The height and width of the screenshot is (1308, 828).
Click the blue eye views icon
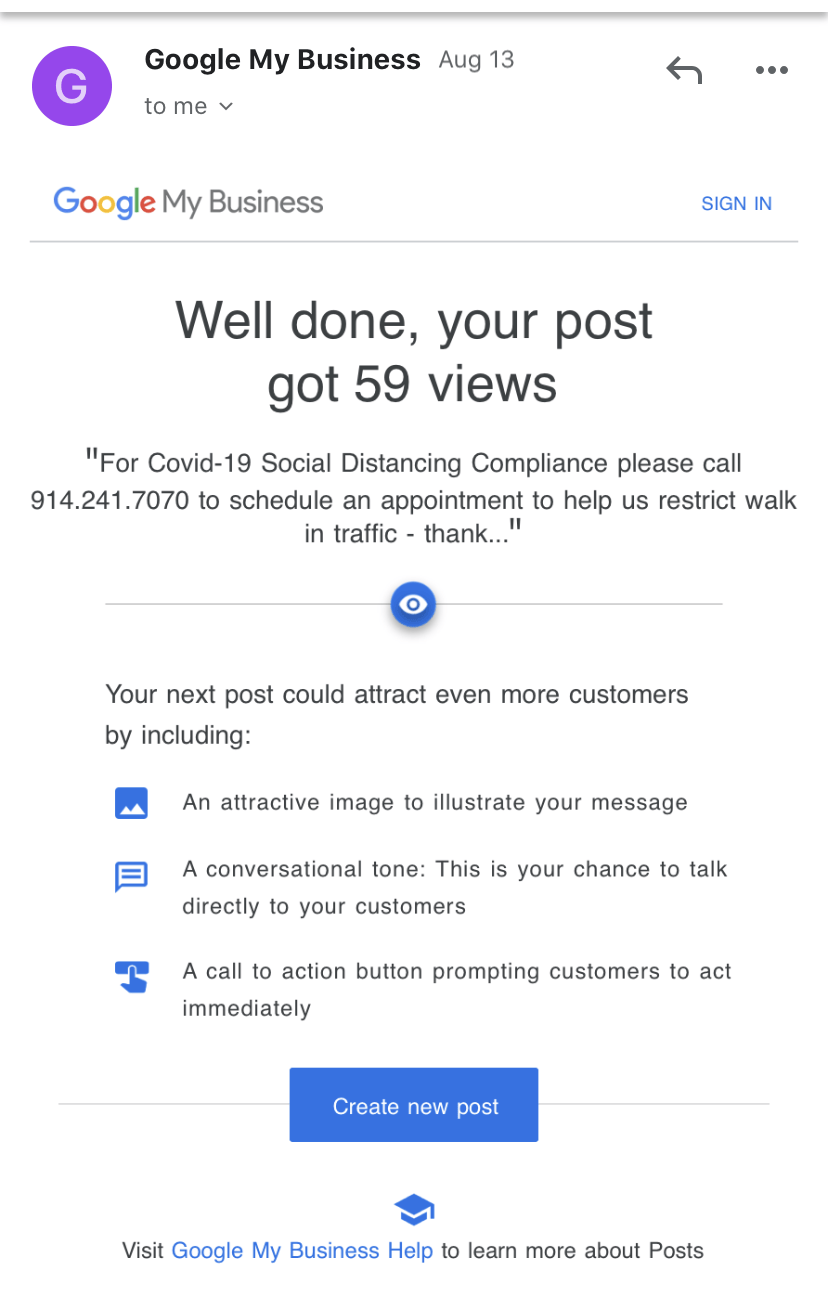point(413,604)
